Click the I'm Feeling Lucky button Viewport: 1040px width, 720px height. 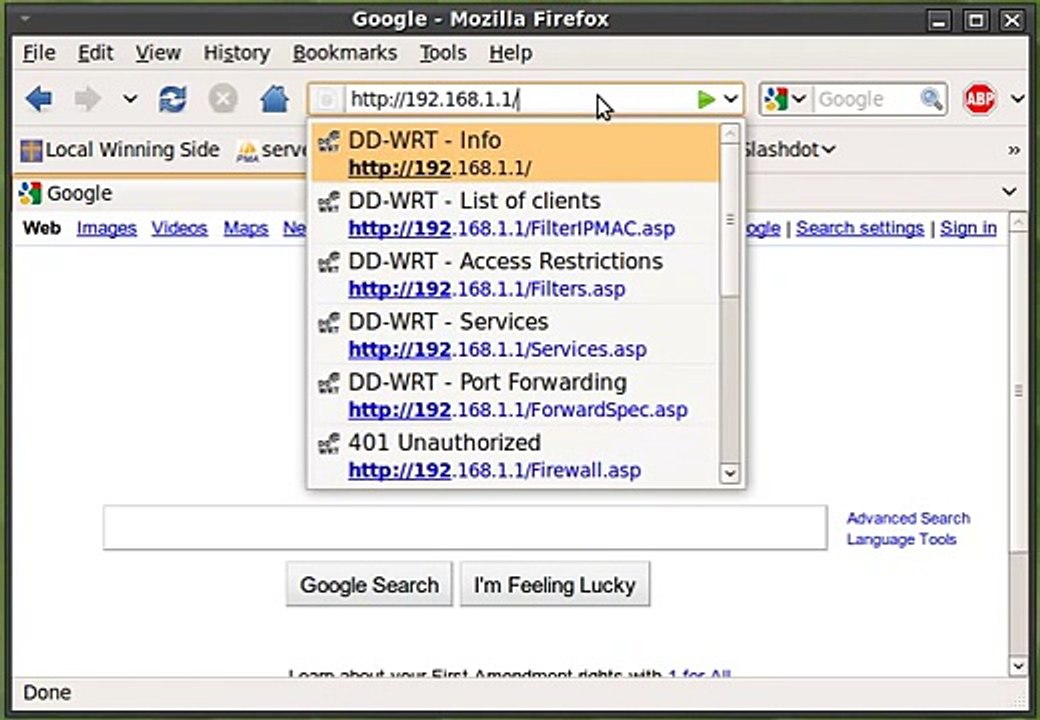(555, 585)
